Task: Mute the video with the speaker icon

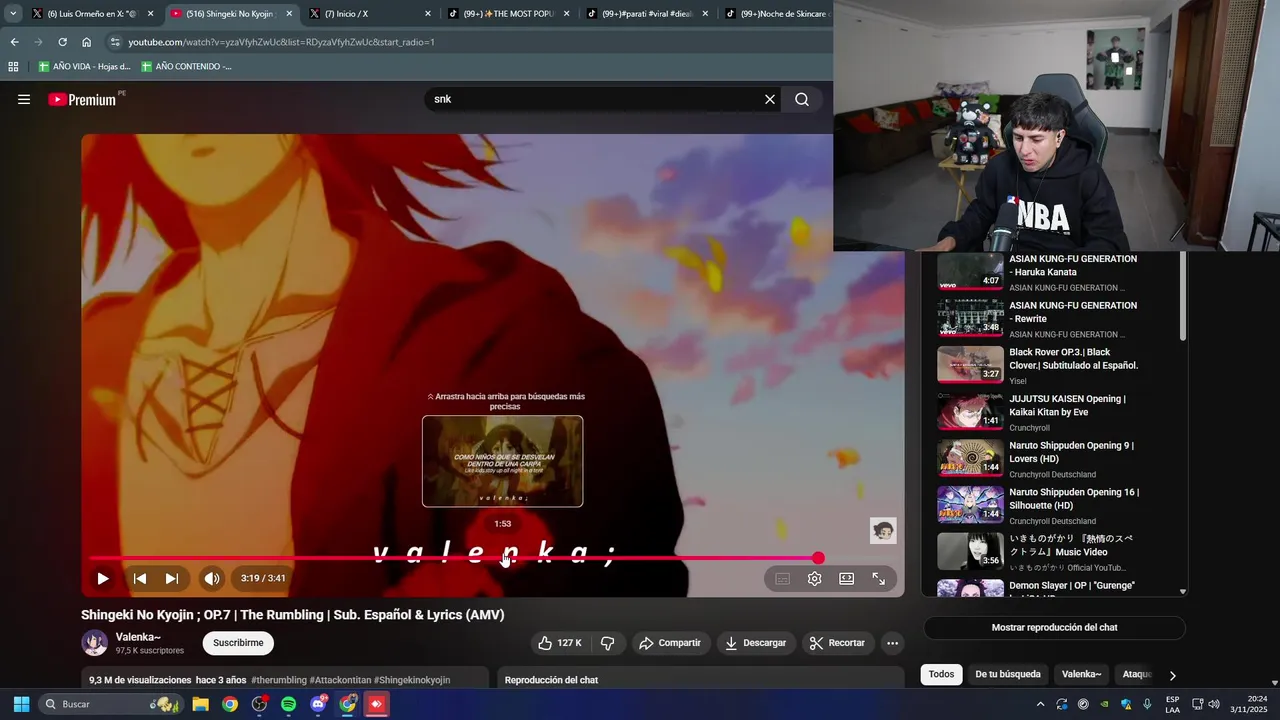Action: coord(212,578)
